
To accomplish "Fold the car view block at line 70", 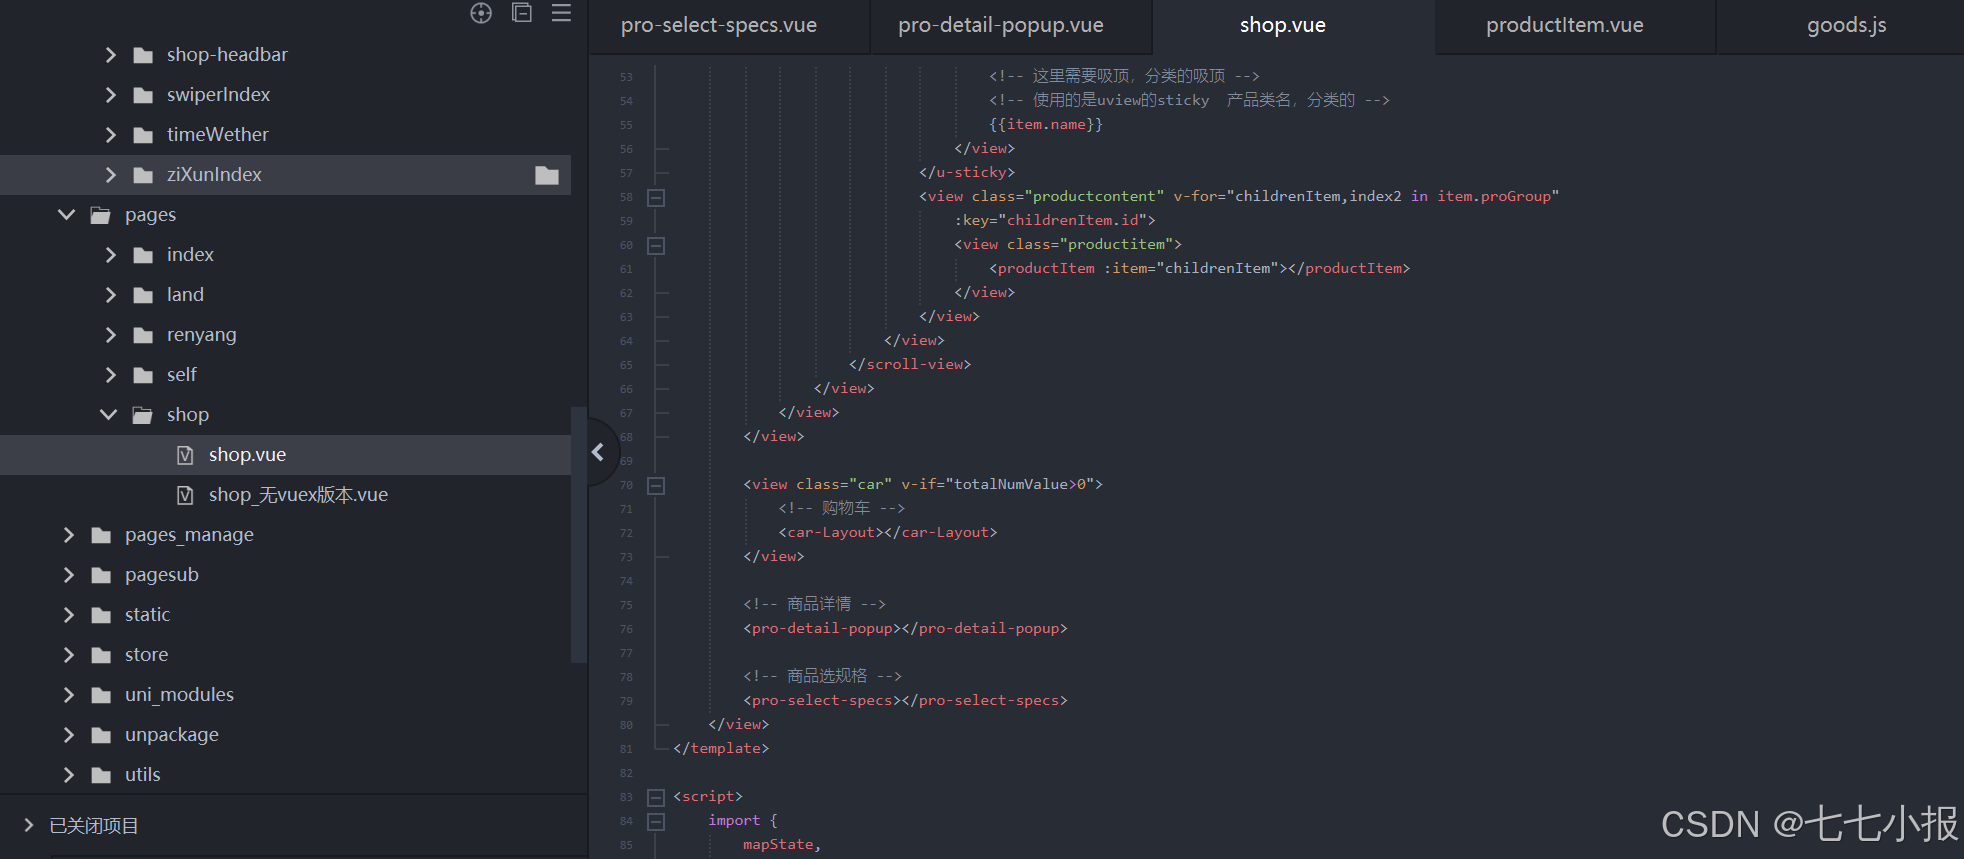I will (656, 485).
